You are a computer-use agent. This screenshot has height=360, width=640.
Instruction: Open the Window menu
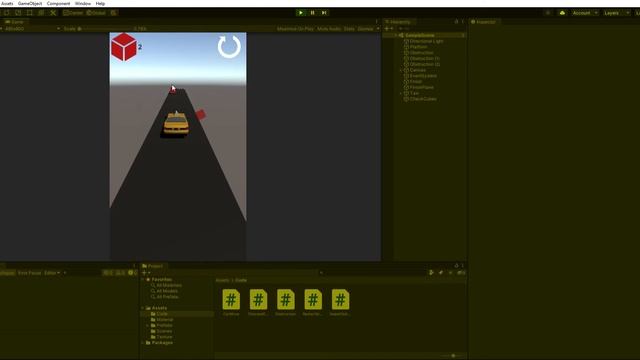[83, 3]
